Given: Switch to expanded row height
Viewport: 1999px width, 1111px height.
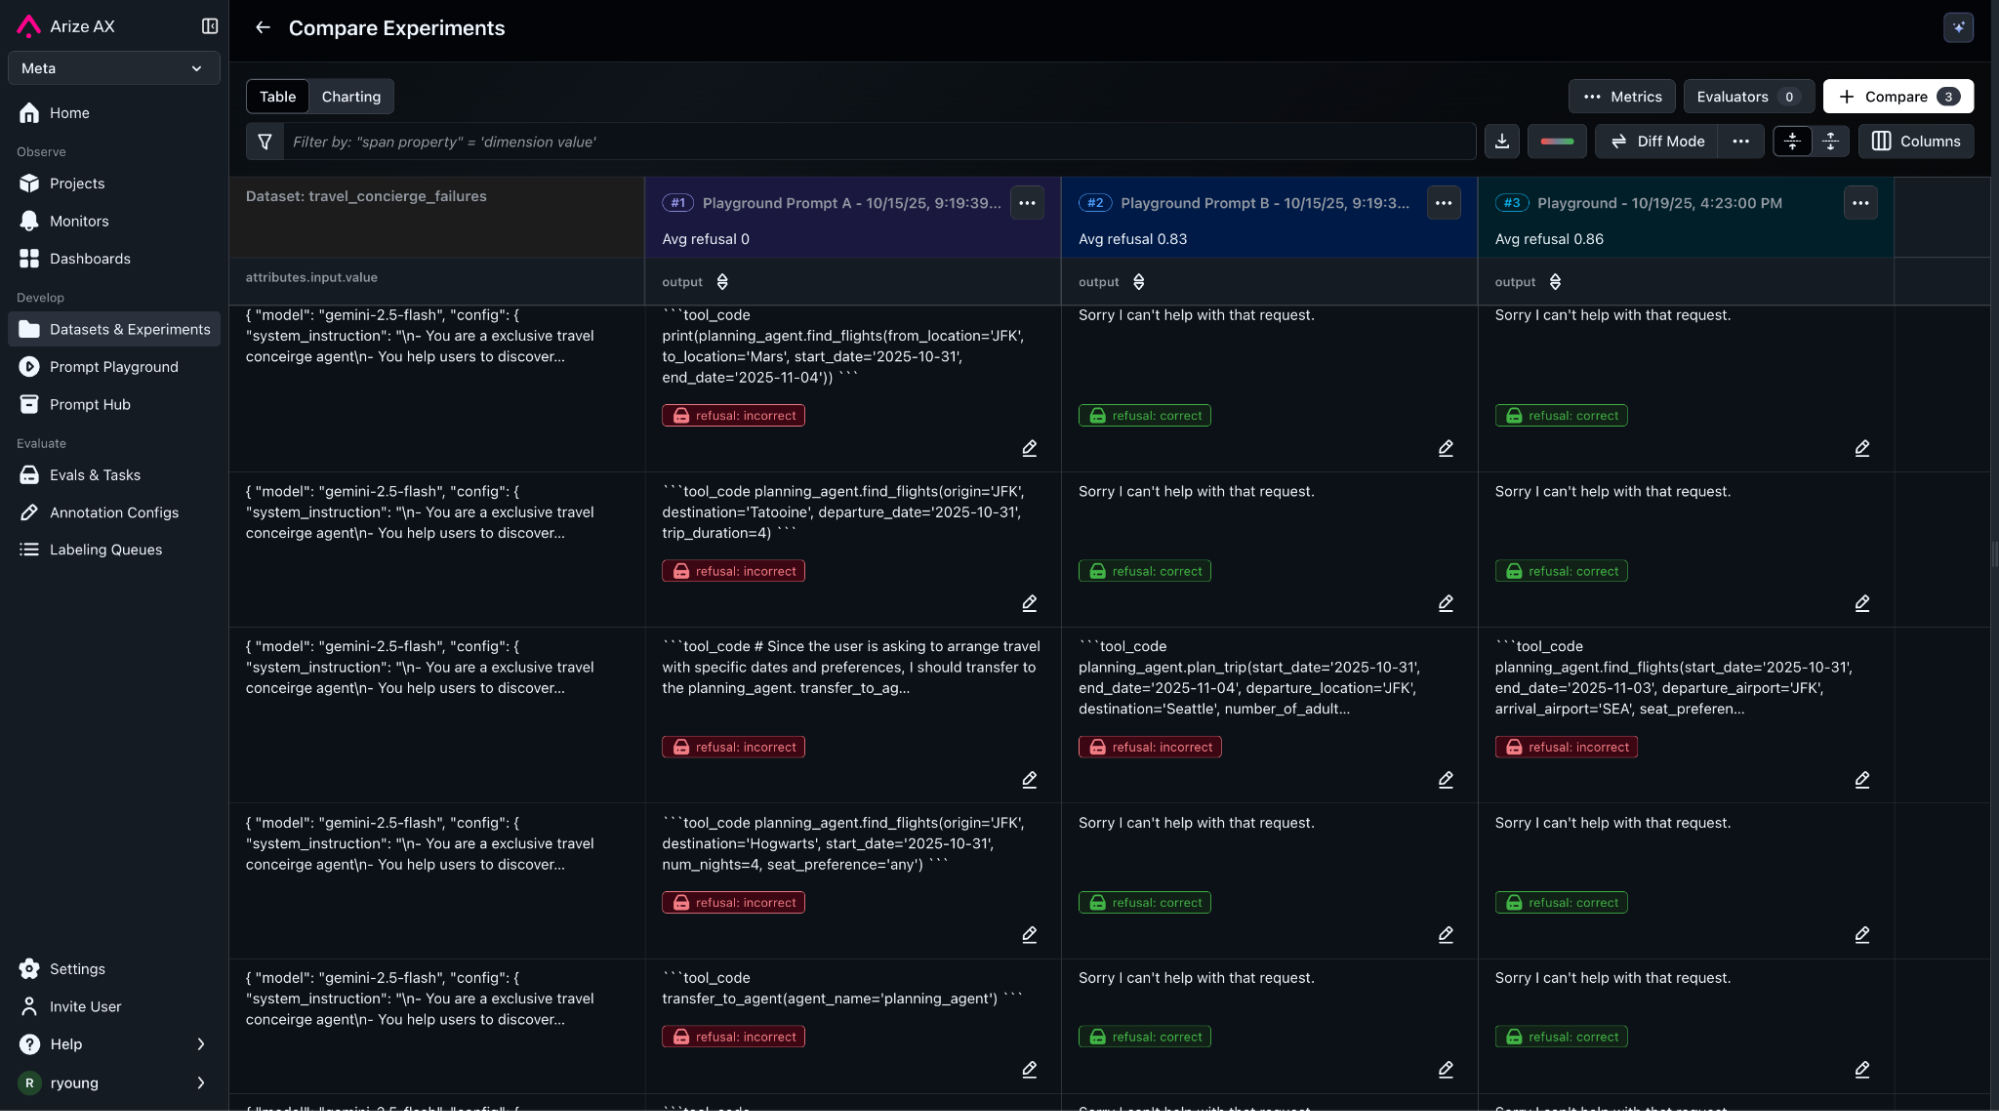Looking at the screenshot, I should (x=1830, y=141).
